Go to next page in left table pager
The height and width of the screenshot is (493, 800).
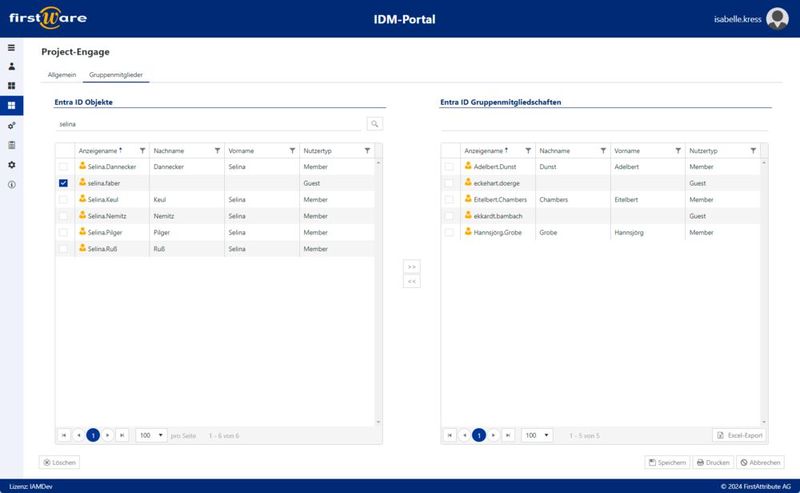pos(108,435)
